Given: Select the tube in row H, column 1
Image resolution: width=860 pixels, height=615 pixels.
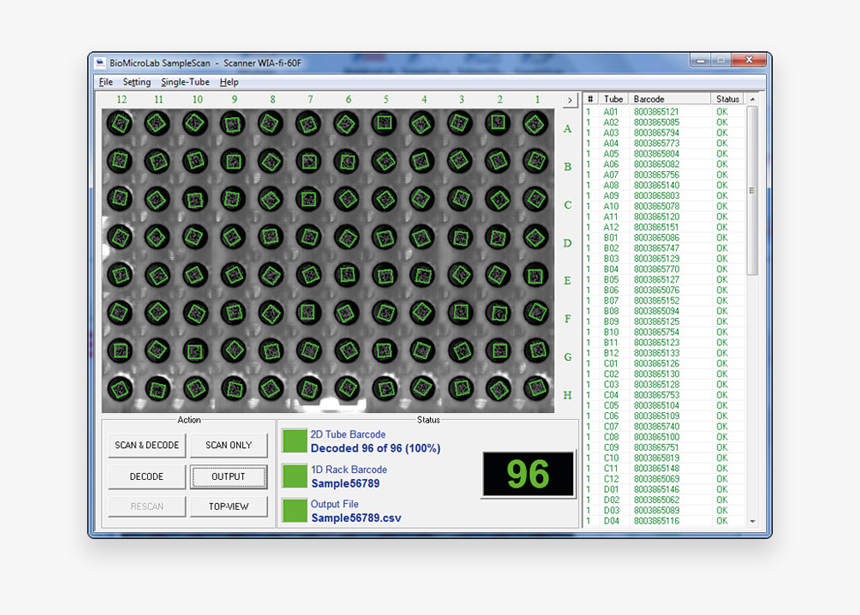Looking at the screenshot, I should [x=535, y=388].
